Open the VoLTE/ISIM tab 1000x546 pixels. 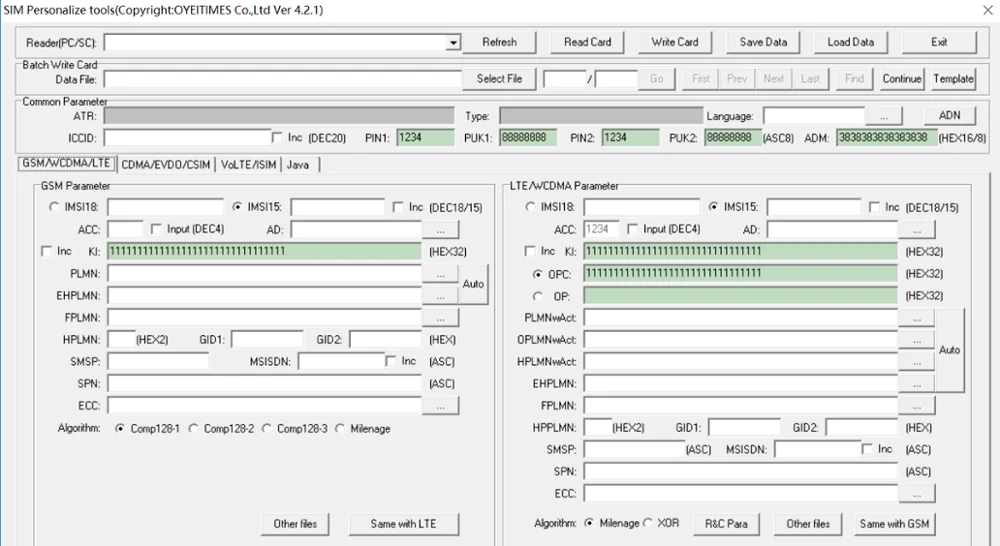[248, 165]
